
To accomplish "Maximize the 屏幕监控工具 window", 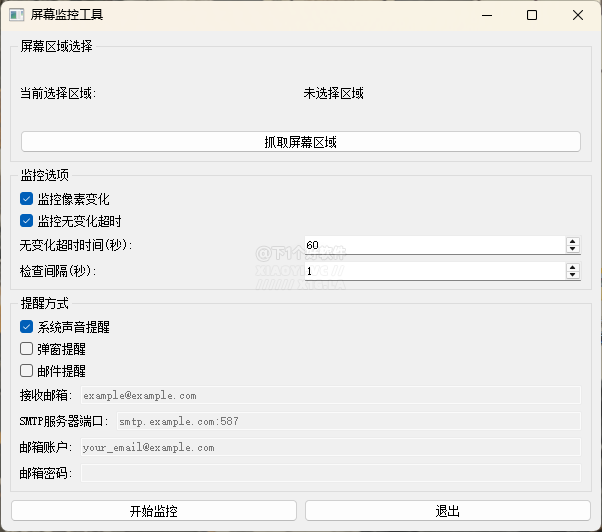I will pyautogui.click(x=532, y=15).
